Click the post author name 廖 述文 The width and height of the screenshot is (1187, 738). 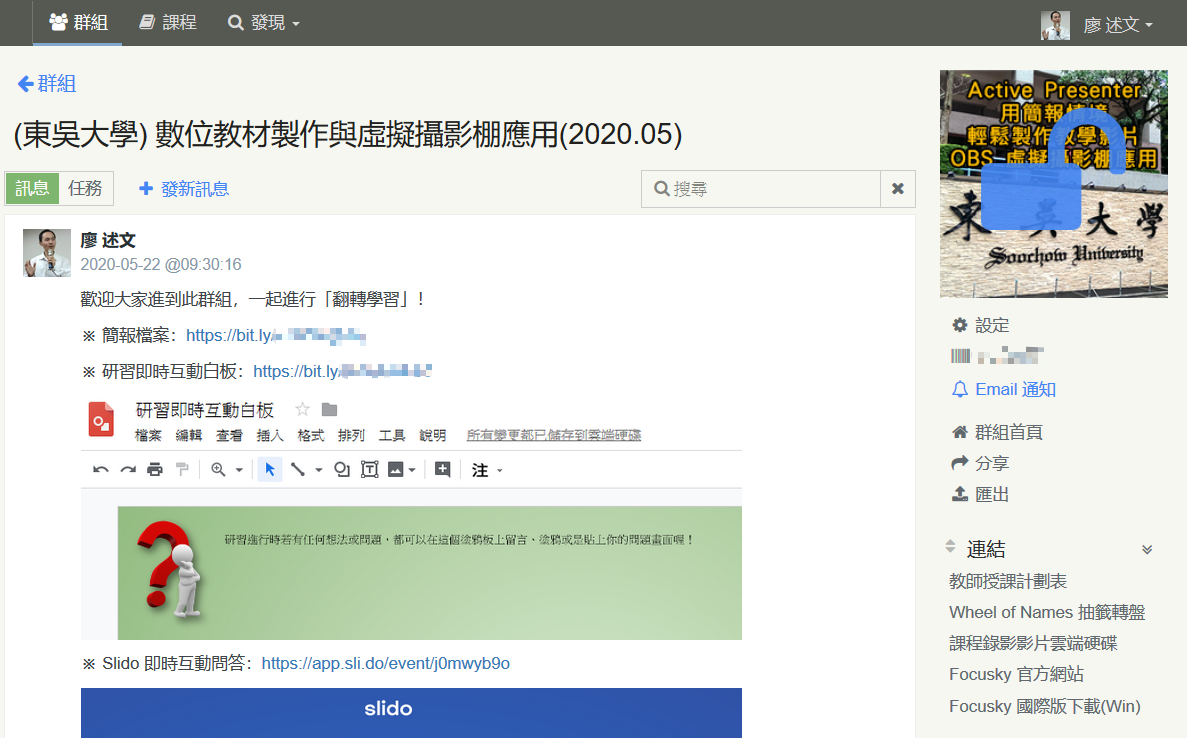click(x=108, y=241)
